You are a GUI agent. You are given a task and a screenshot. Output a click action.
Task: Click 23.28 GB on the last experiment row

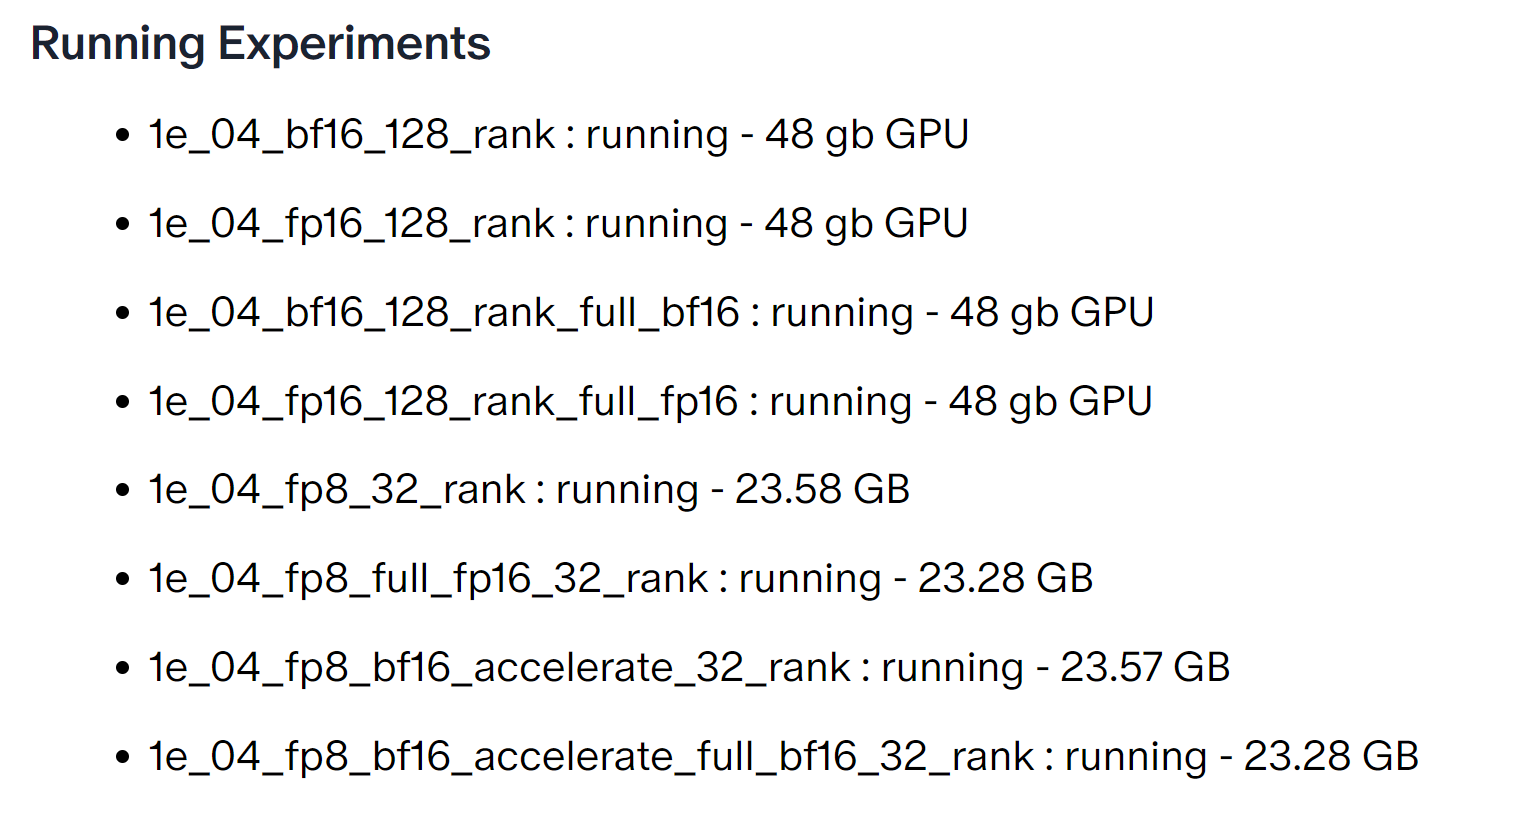tap(1331, 757)
